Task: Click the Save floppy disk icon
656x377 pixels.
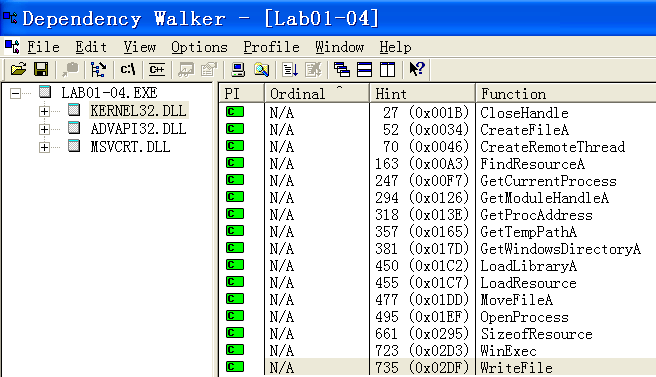Action: (41, 69)
